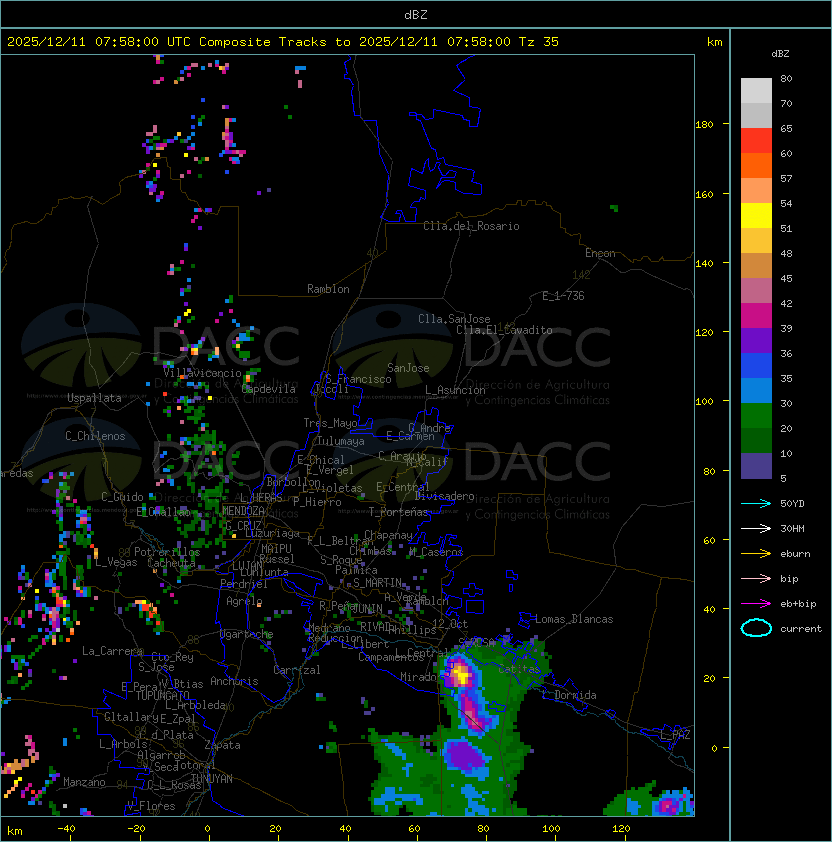Click the 'current' legend label

pyautogui.click(x=801, y=629)
